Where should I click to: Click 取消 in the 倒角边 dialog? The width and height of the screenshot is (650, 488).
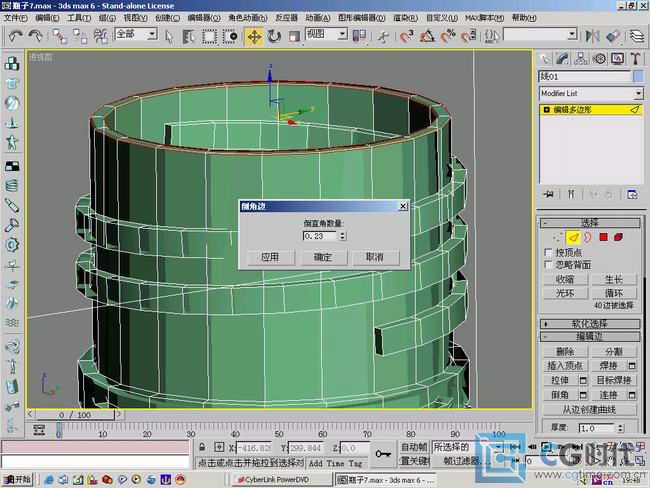375,257
